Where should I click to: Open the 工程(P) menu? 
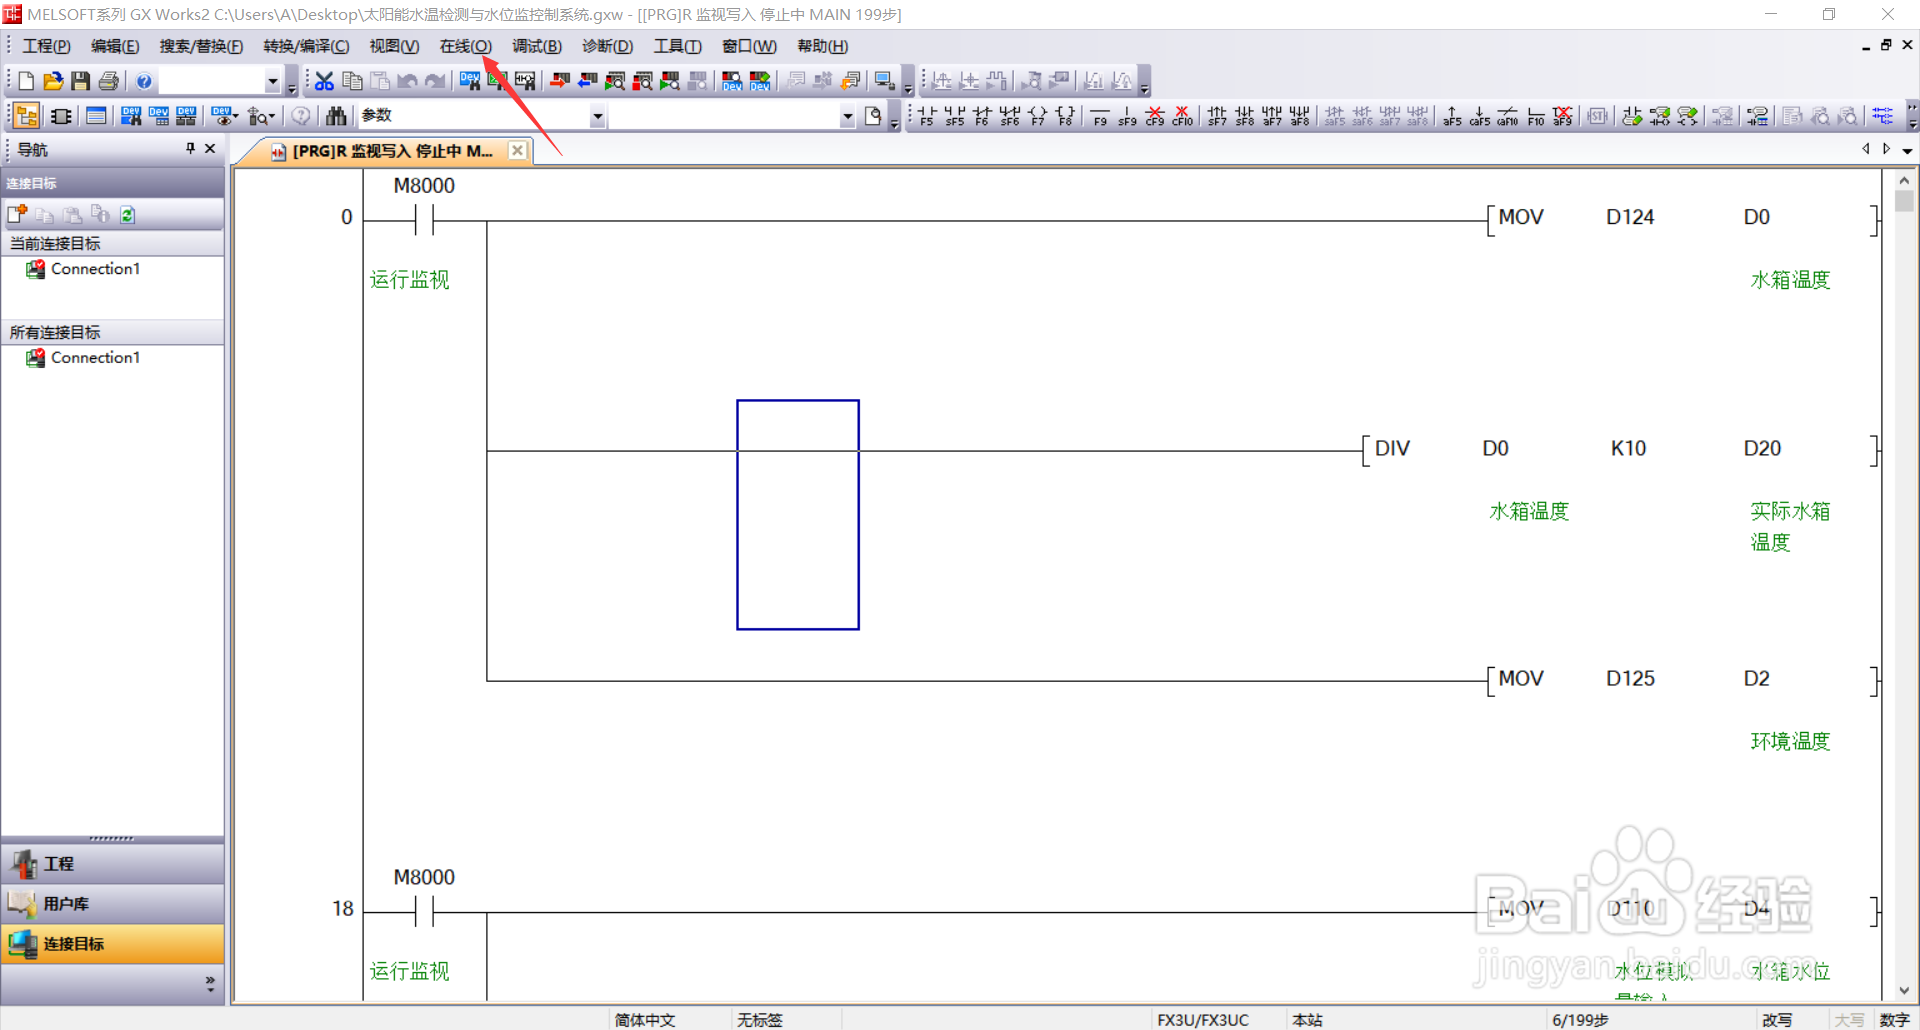pyautogui.click(x=47, y=46)
